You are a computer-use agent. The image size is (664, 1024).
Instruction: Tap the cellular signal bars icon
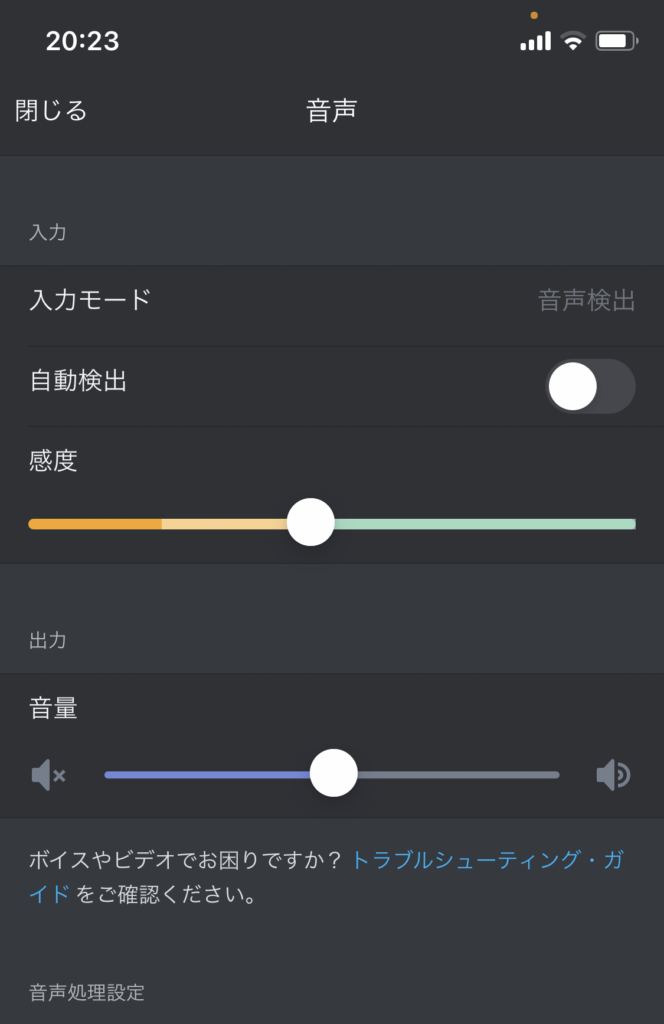pos(535,41)
